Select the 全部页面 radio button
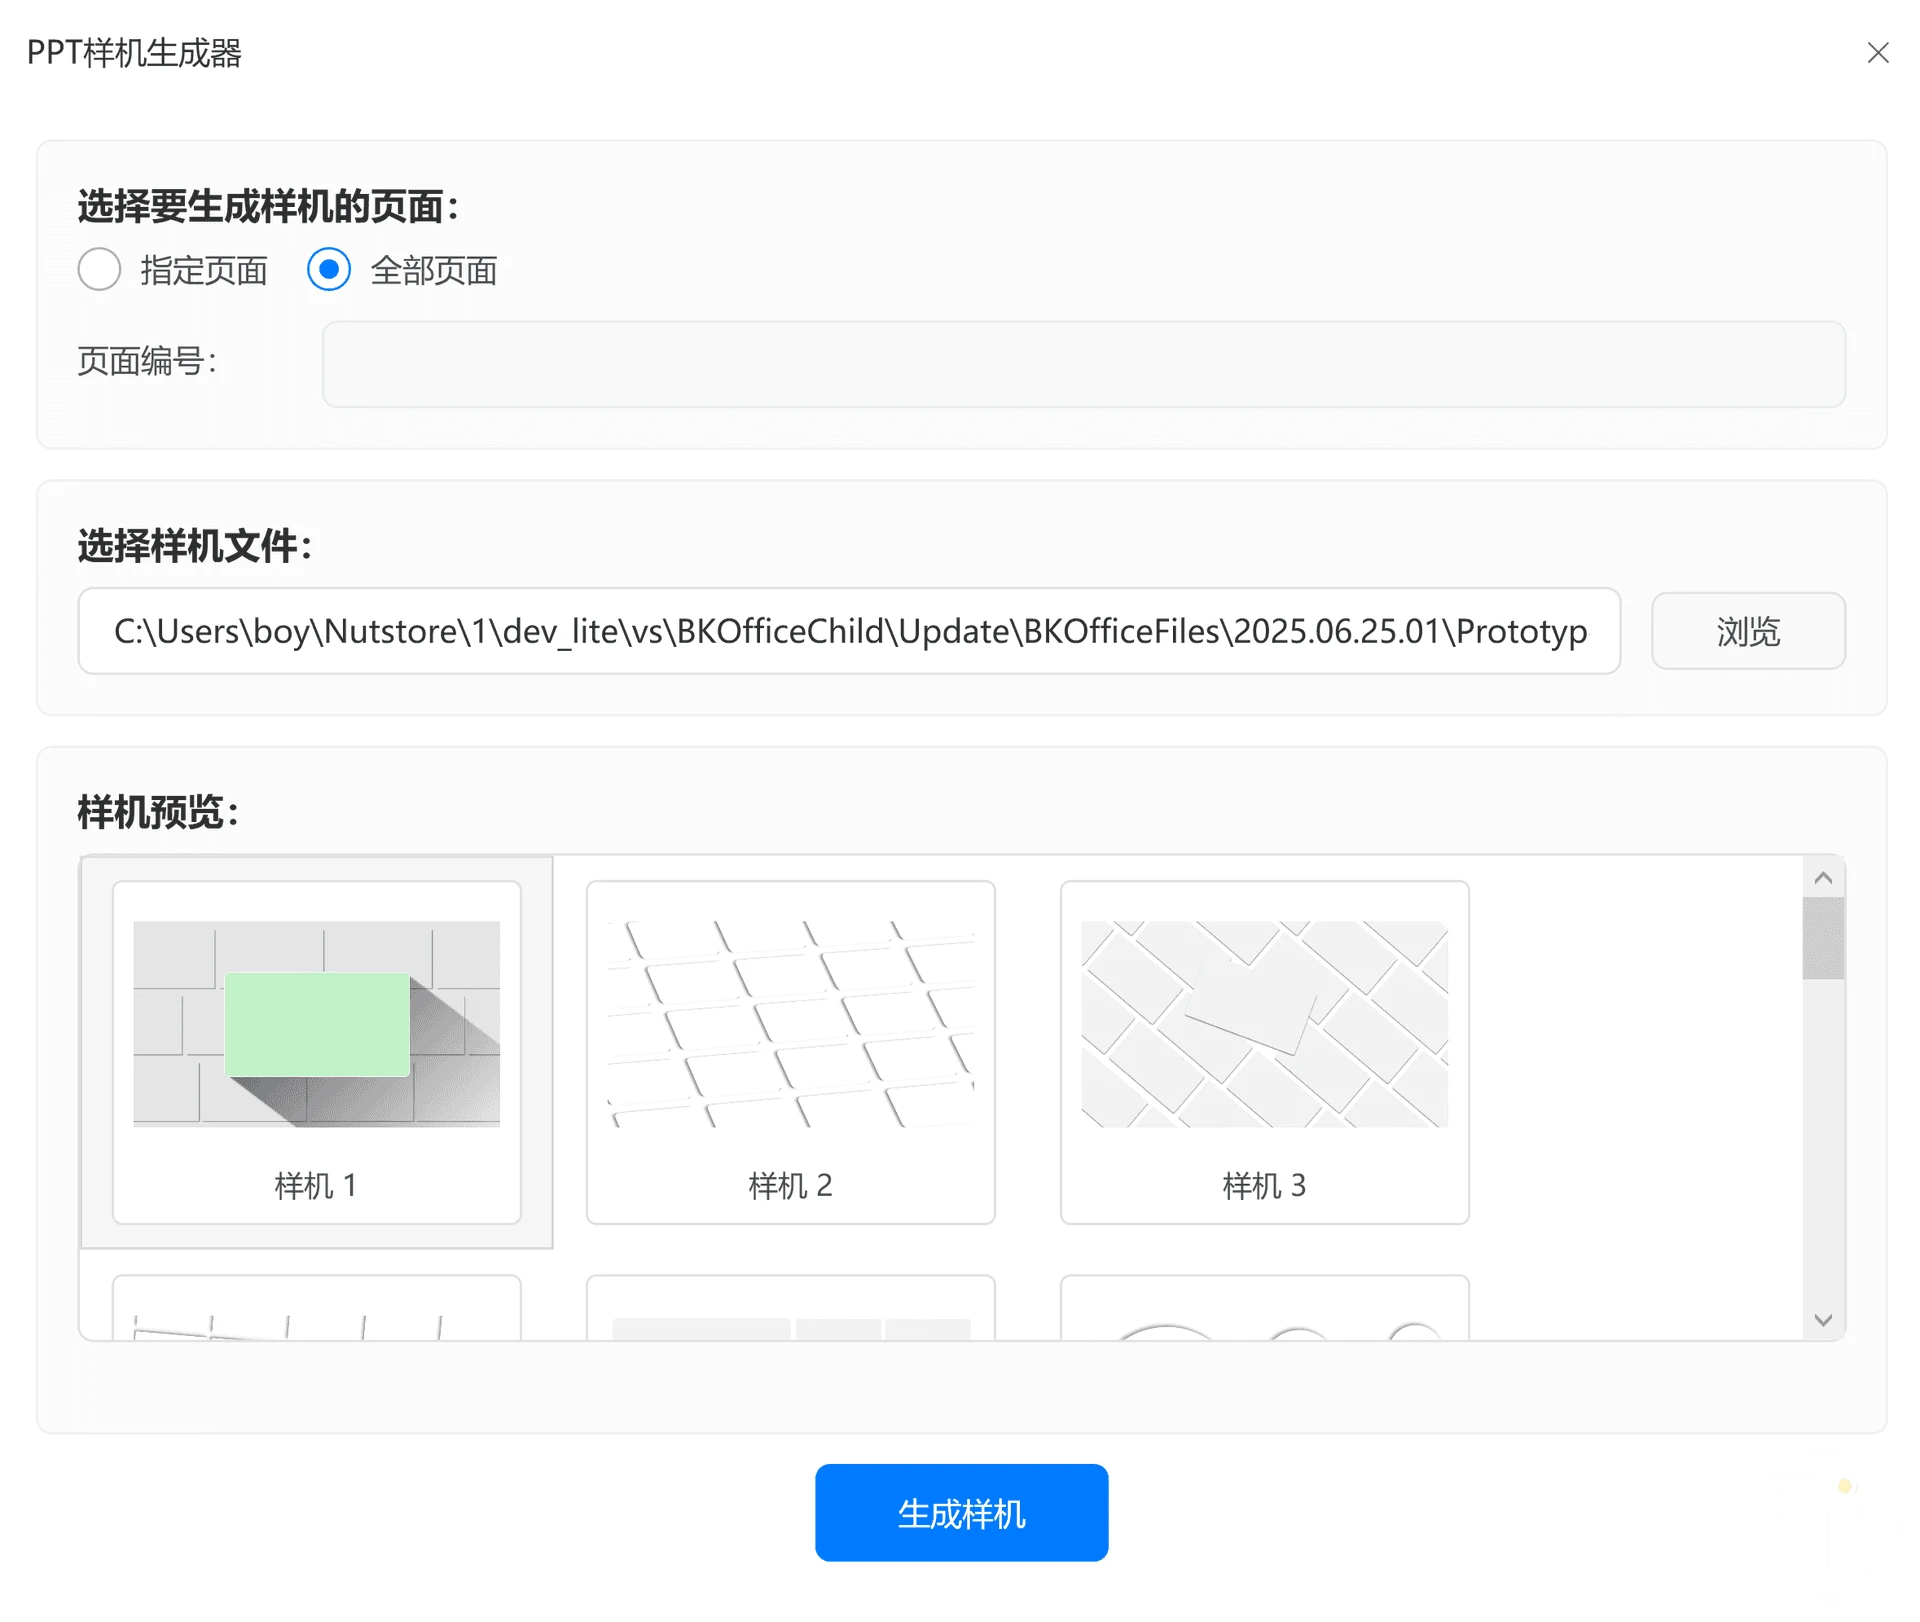 coord(329,270)
